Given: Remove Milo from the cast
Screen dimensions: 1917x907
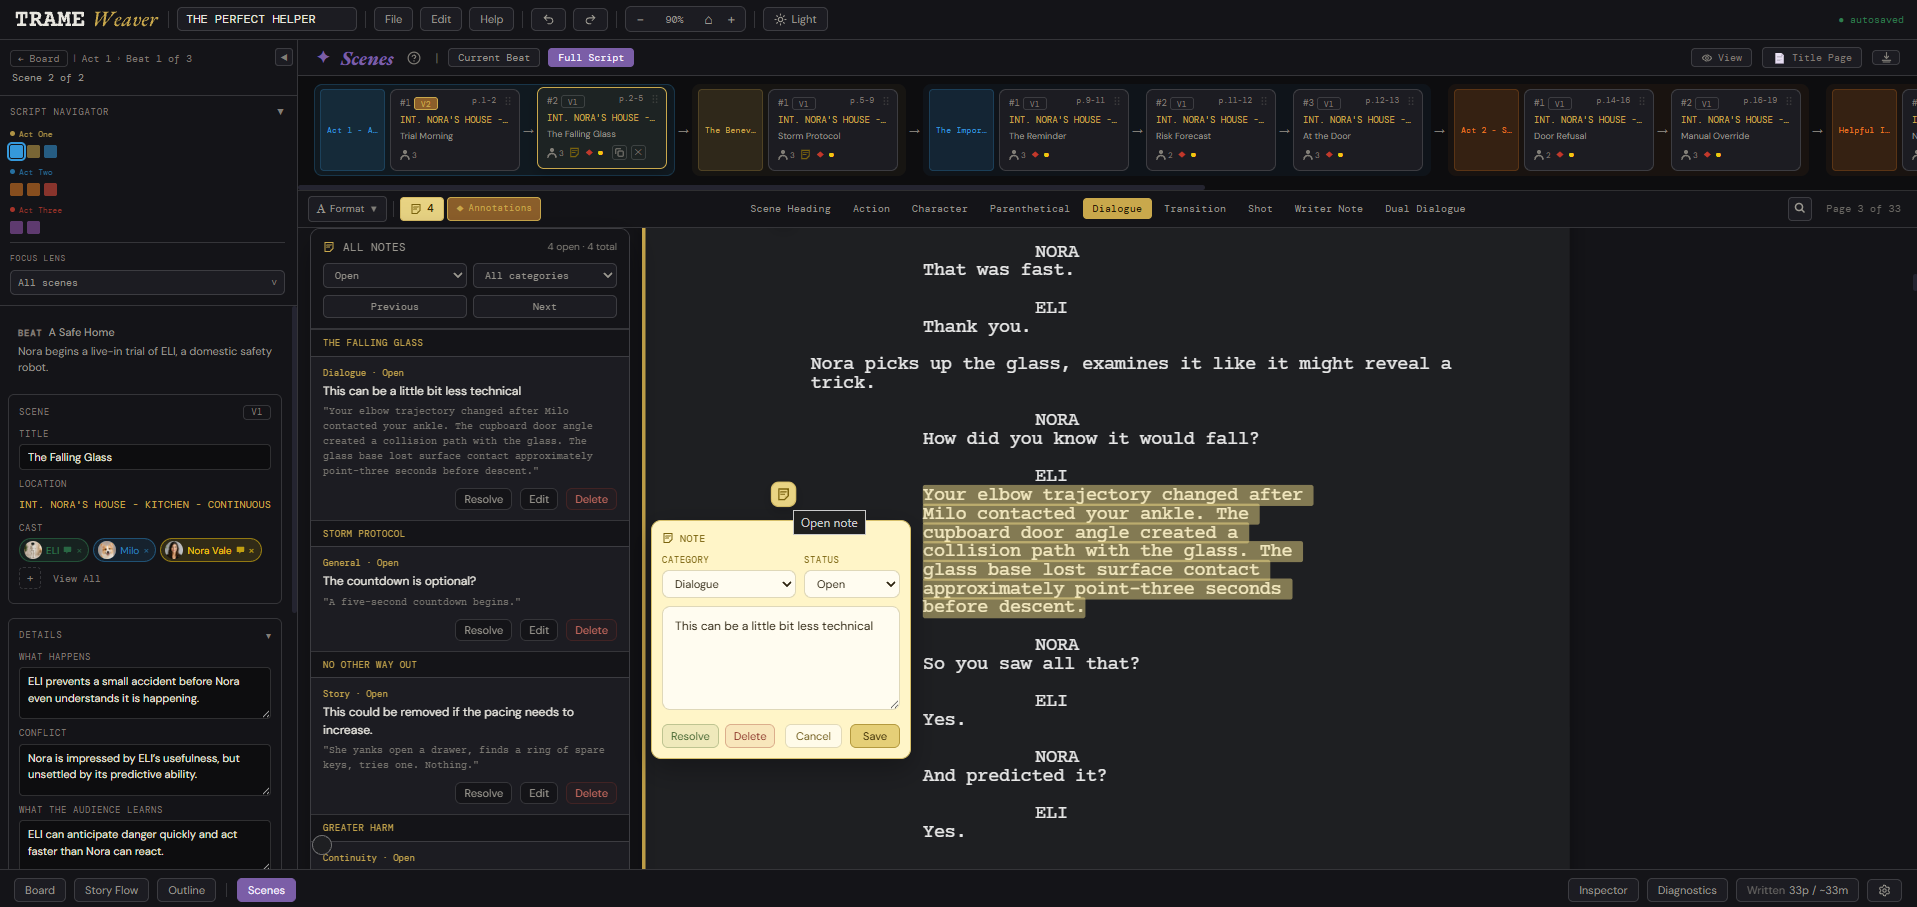Looking at the screenshot, I should tap(146, 550).
